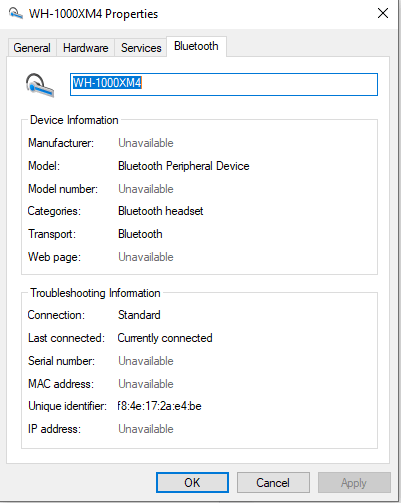Close the WH-1000XM4 Properties dialog
This screenshot has height=503, width=401.
(383, 13)
